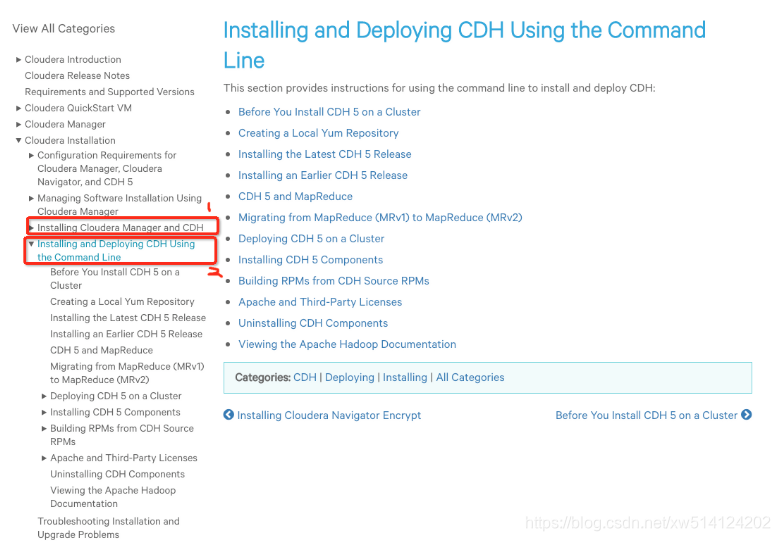Screen dimensions: 780x541
Task: Expand Installing CDH 5 Components sidebar arrow
Action: point(44,412)
